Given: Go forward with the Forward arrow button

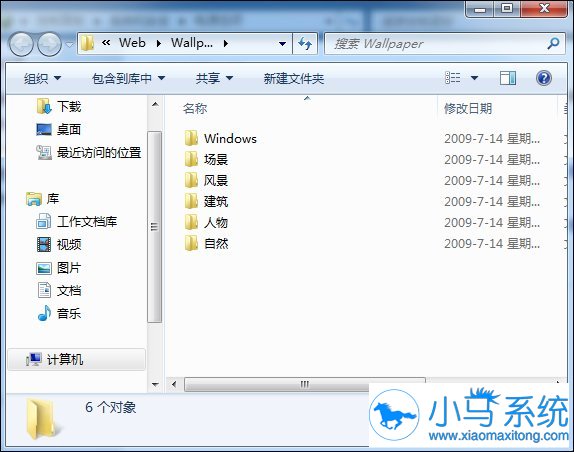Looking at the screenshot, I should (x=49, y=44).
